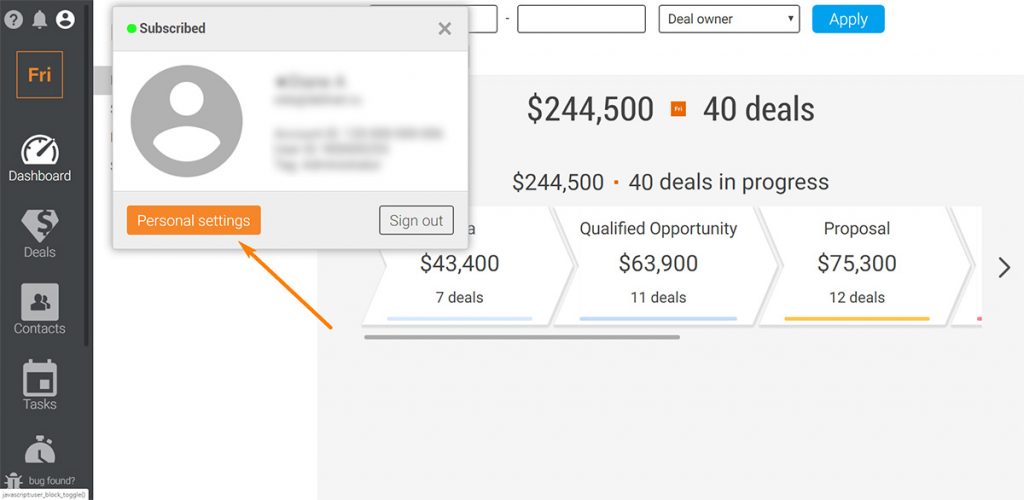Click the Sign out button

[x=416, y=221]
